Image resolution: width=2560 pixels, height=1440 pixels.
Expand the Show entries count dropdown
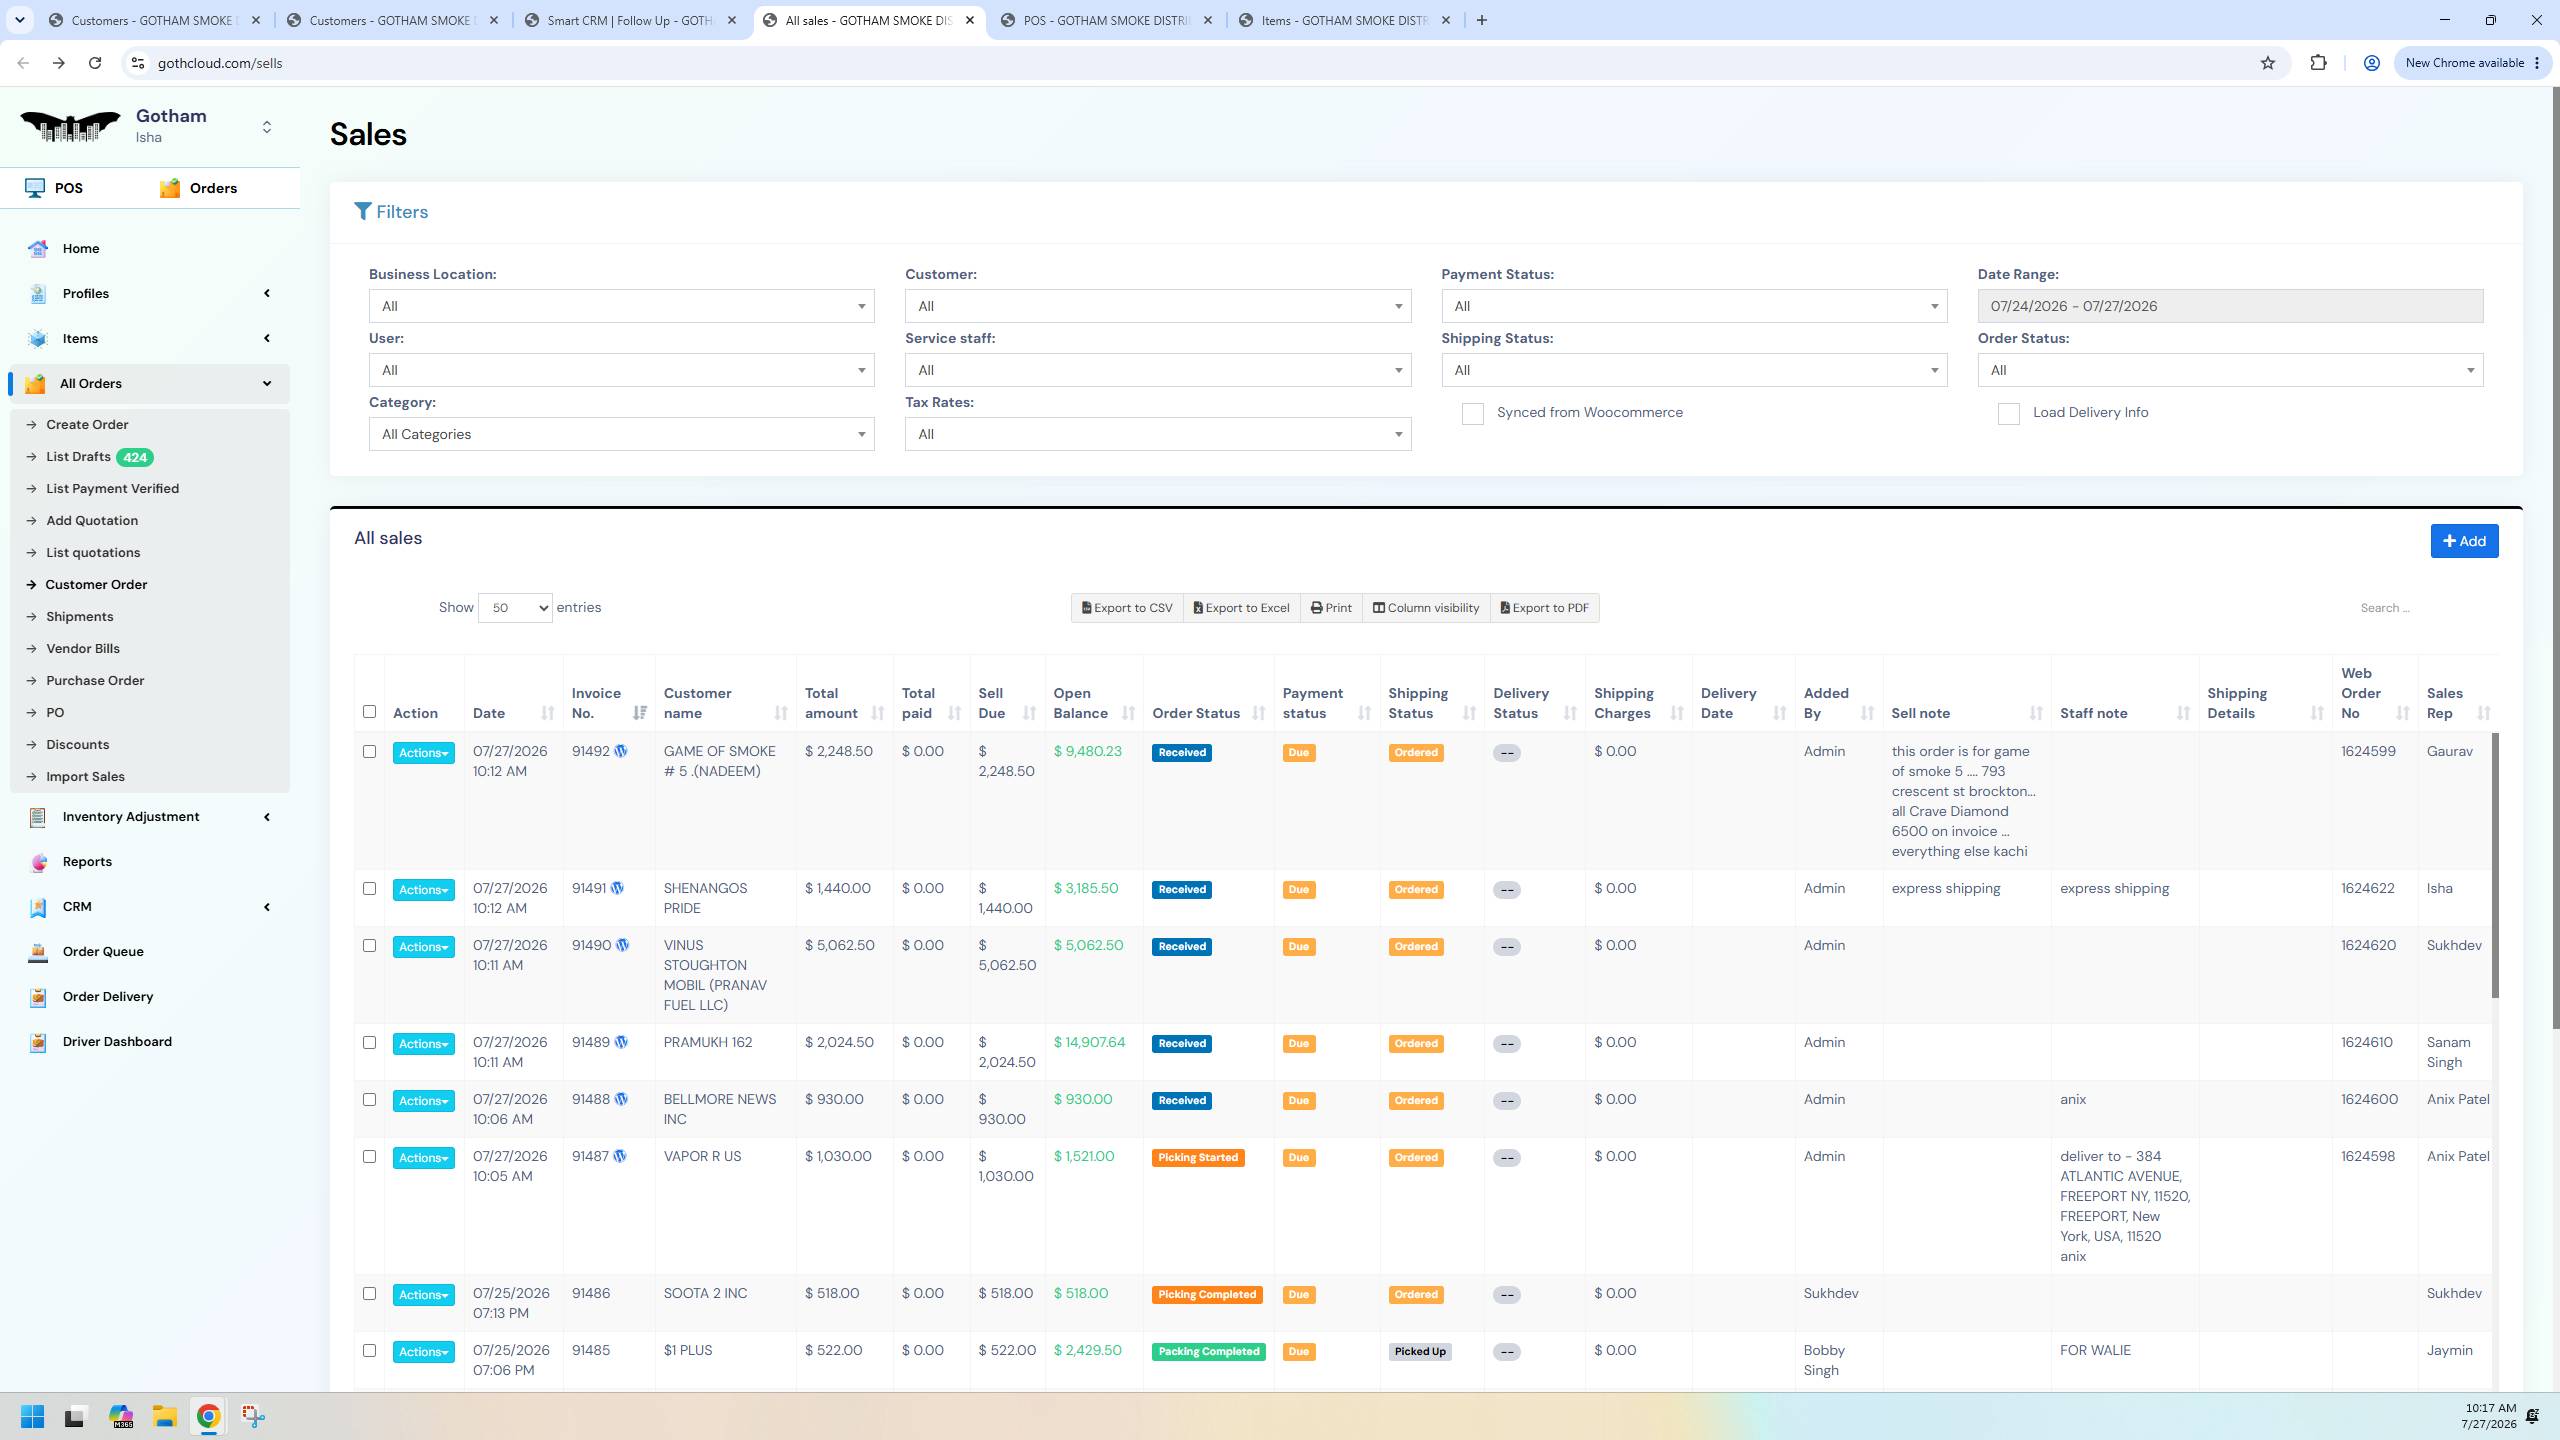[x=515, y=608]
